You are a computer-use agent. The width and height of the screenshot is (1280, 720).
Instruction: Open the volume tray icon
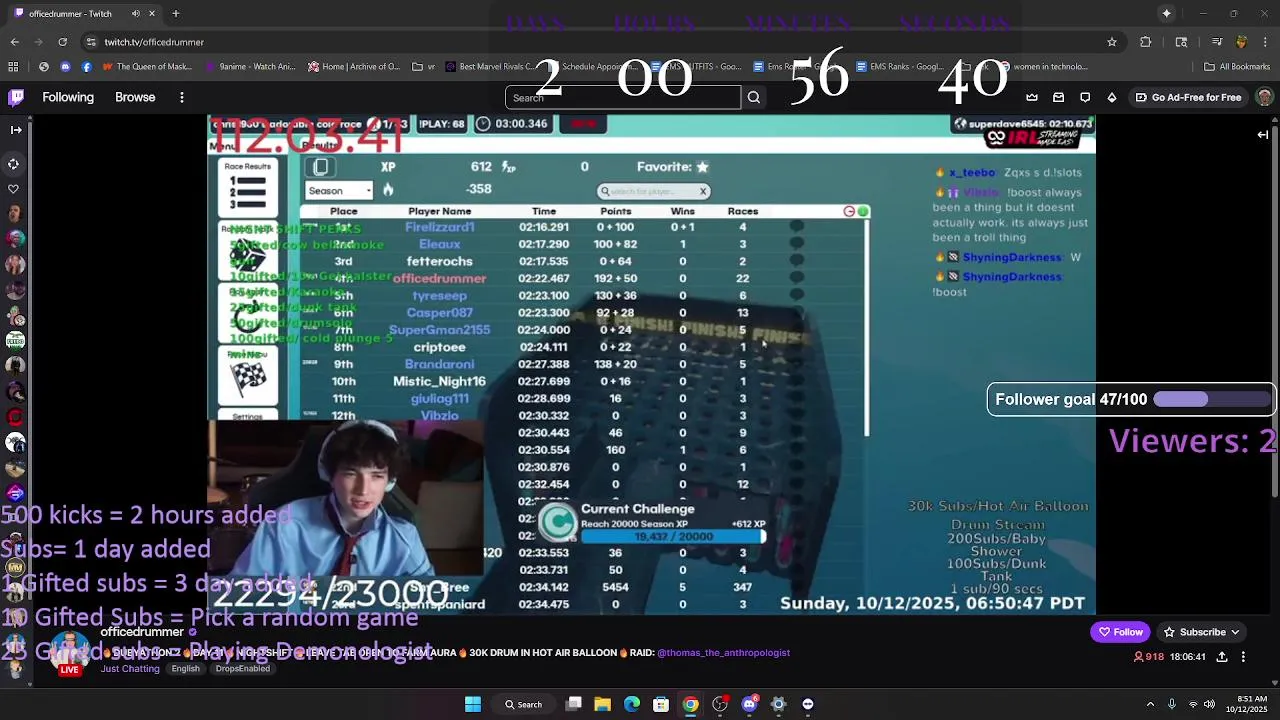pos(1209,704)
